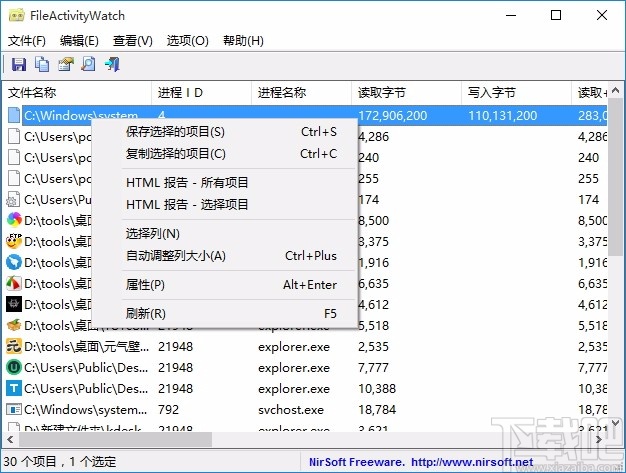The width and height of the screenshot is (626, 473).
Task: Click the yellow 元 icon in file list
Action: pyautogui.click(x=14, y=346)
